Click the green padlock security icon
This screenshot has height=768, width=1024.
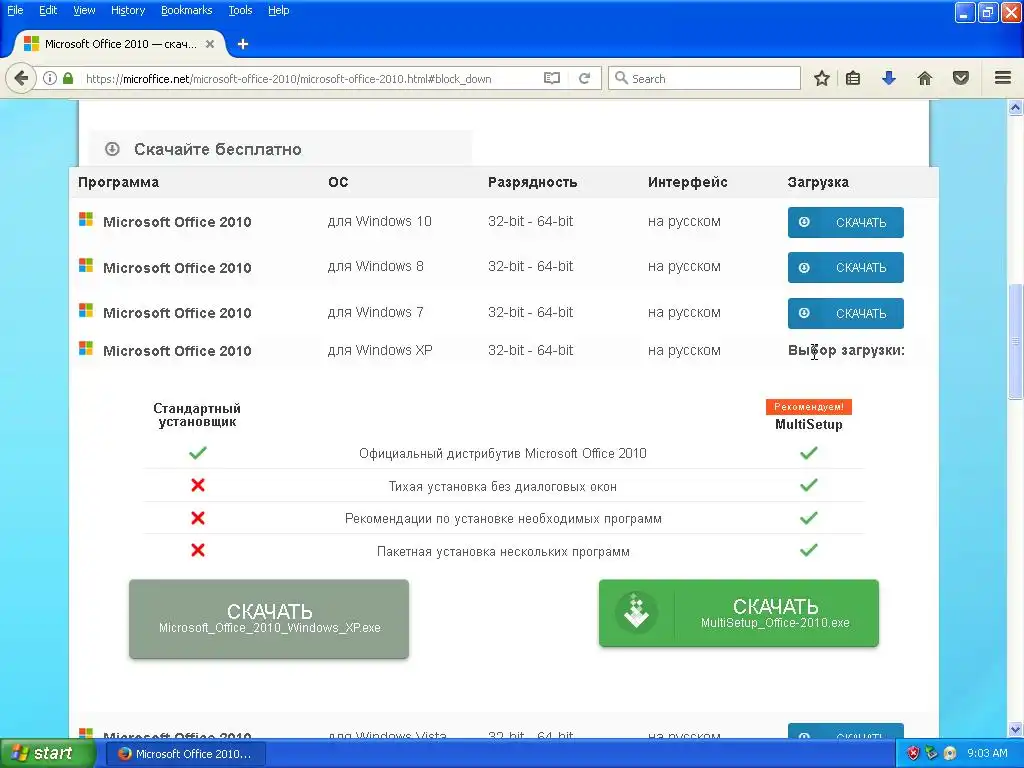[x=68, y=78]
